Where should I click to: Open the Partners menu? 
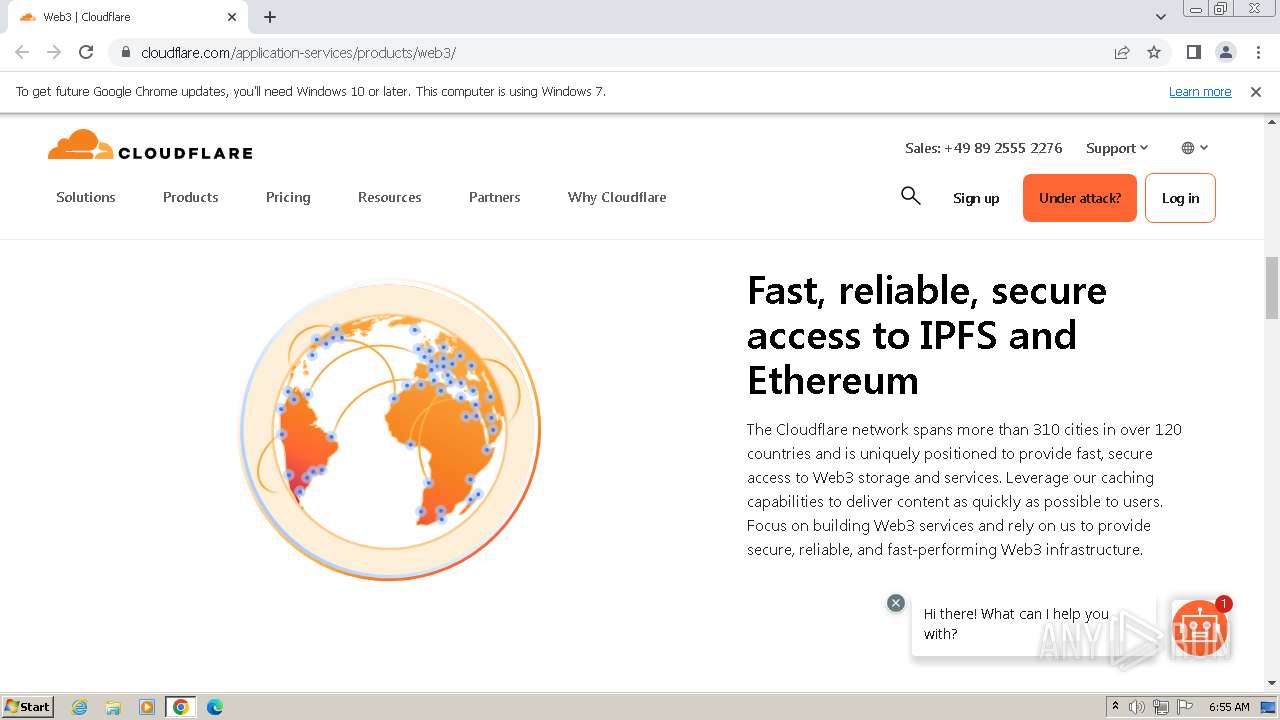(495, 197)
